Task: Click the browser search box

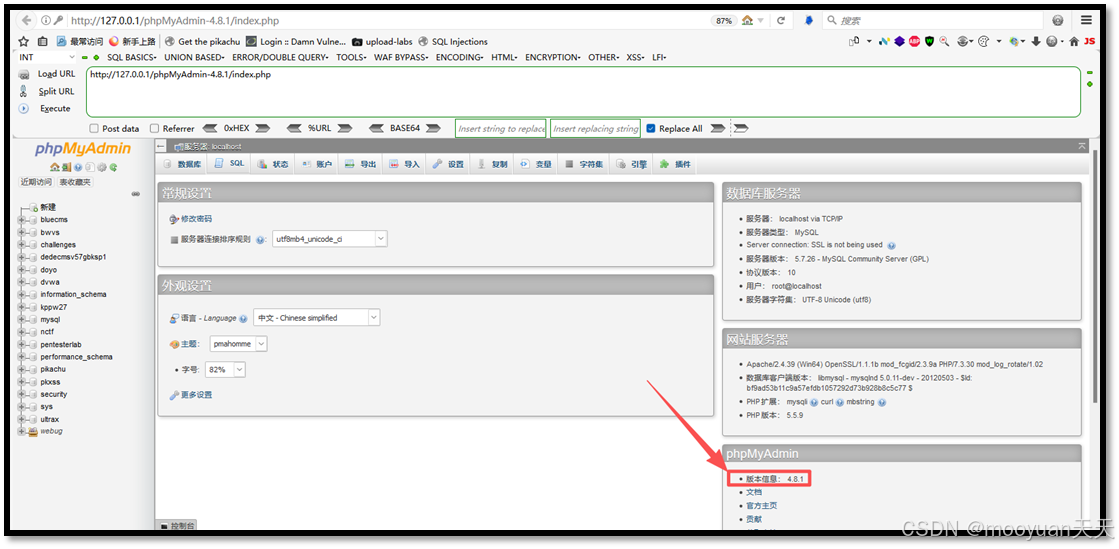Action: pos(933,21)
